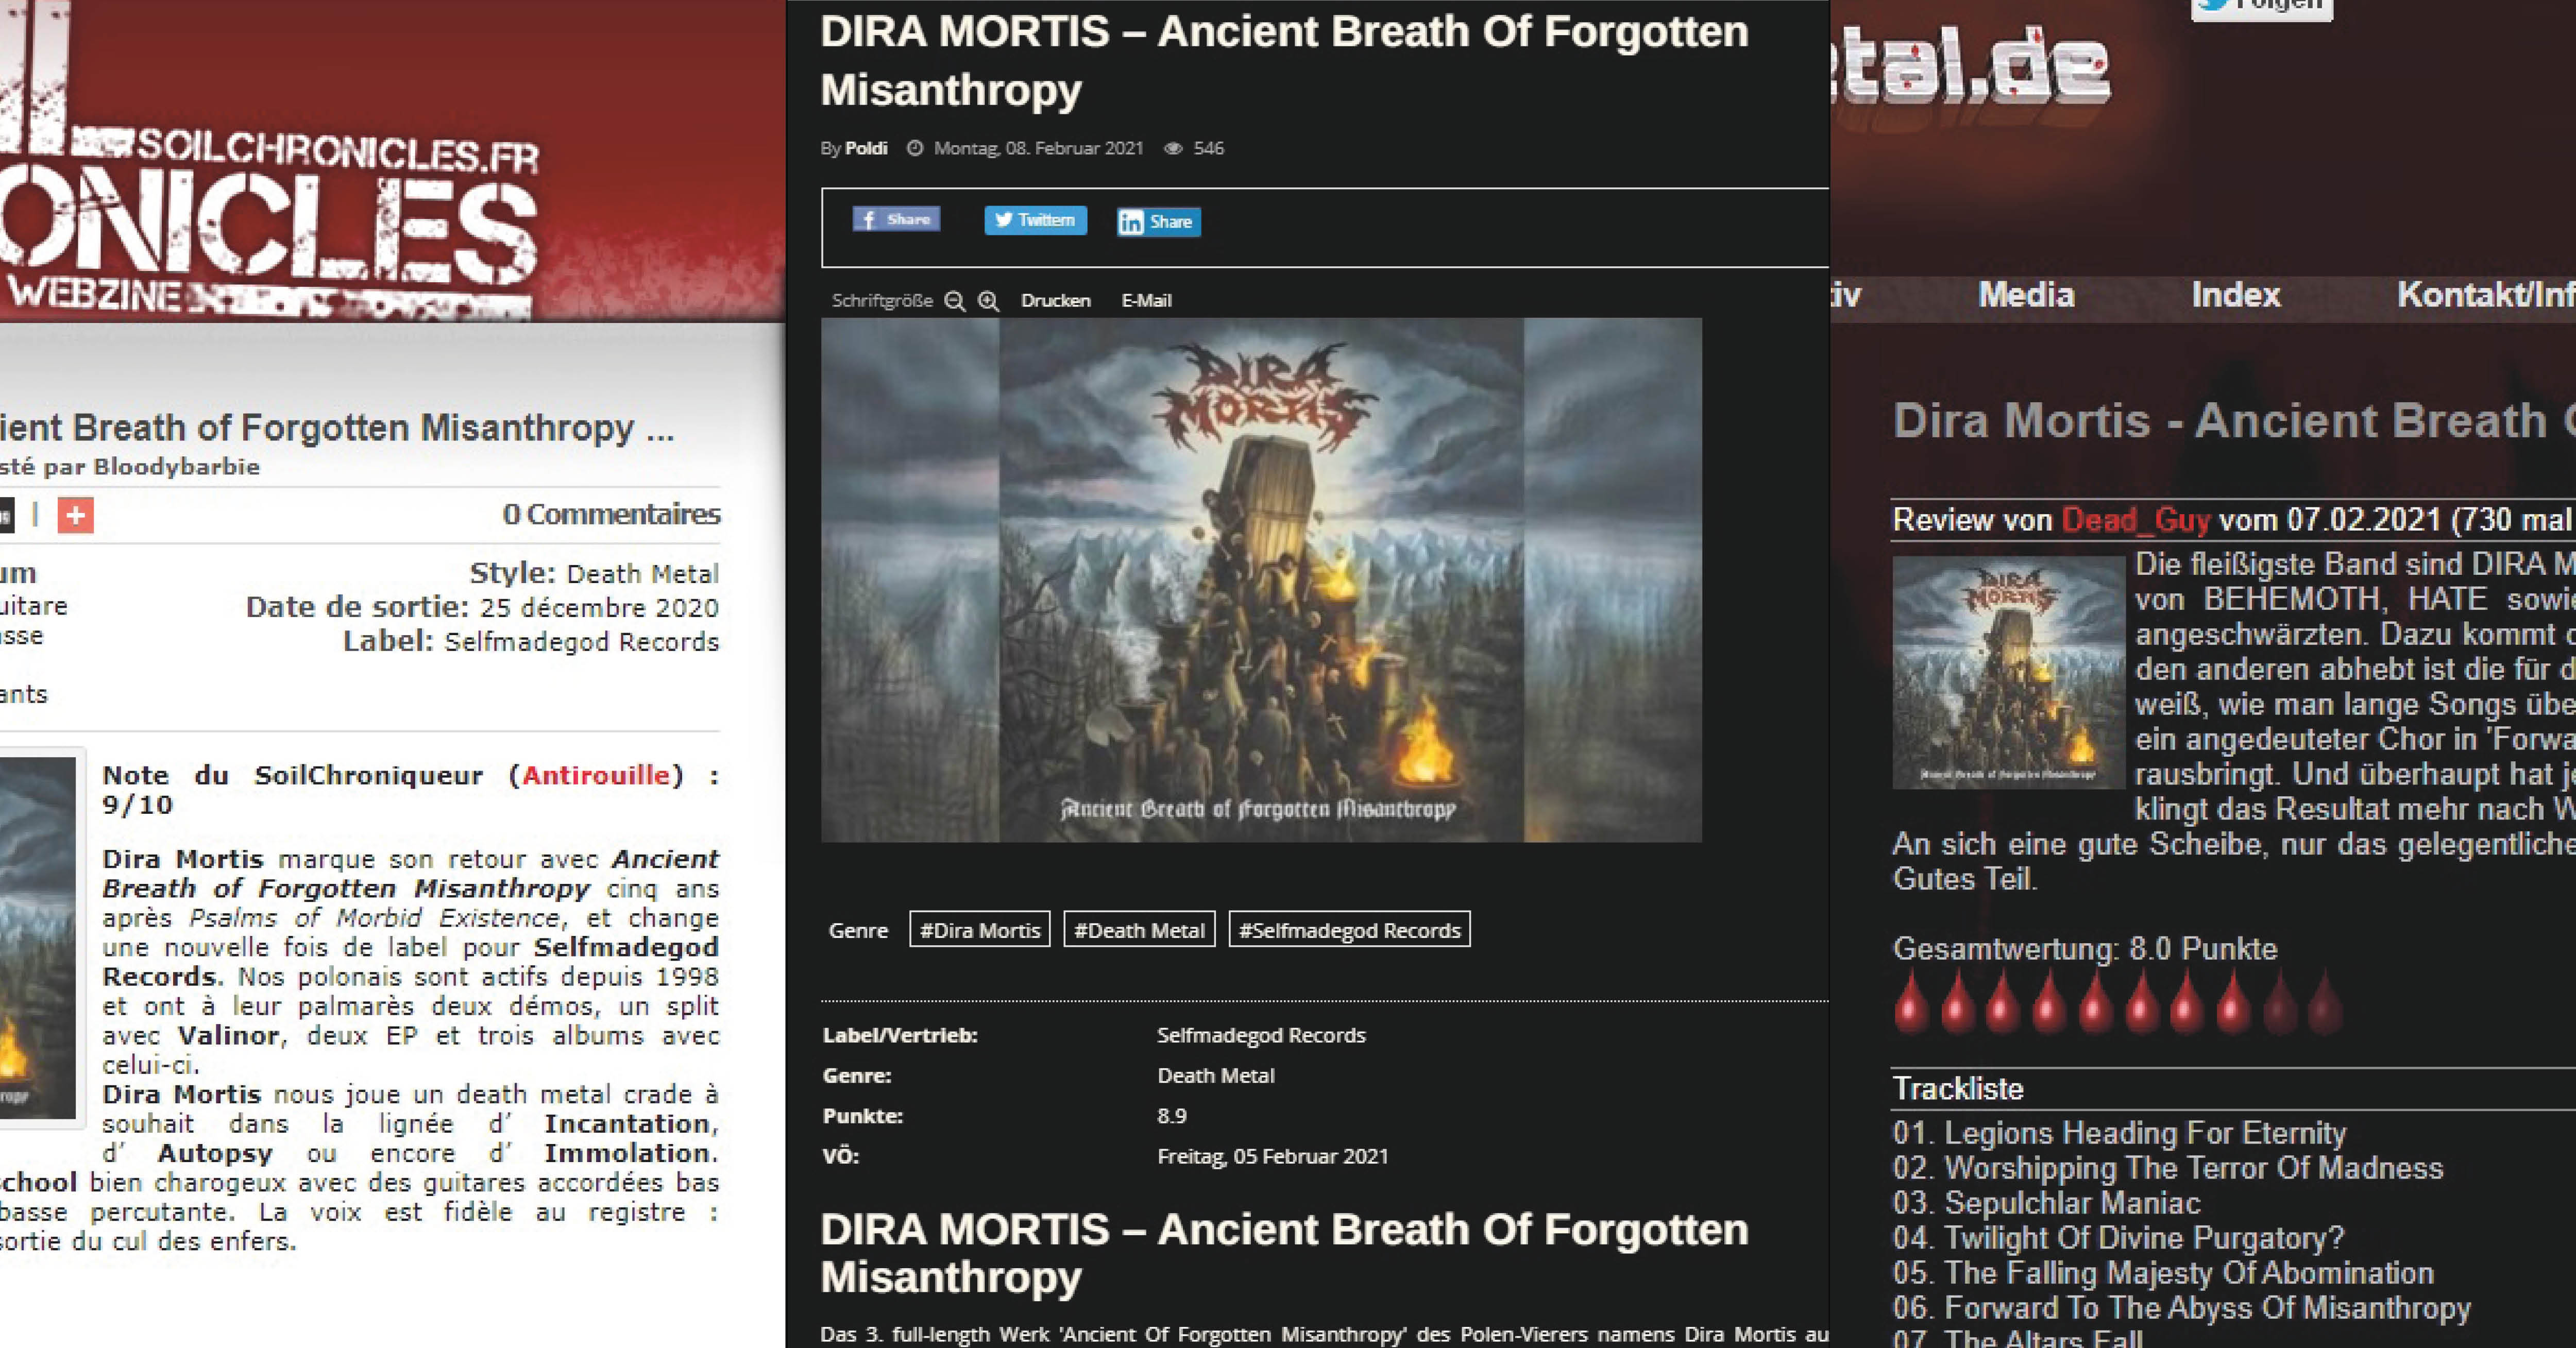2576x1348 pixels.
Task: Click the E-Mail link
Action: point(1146,301)
